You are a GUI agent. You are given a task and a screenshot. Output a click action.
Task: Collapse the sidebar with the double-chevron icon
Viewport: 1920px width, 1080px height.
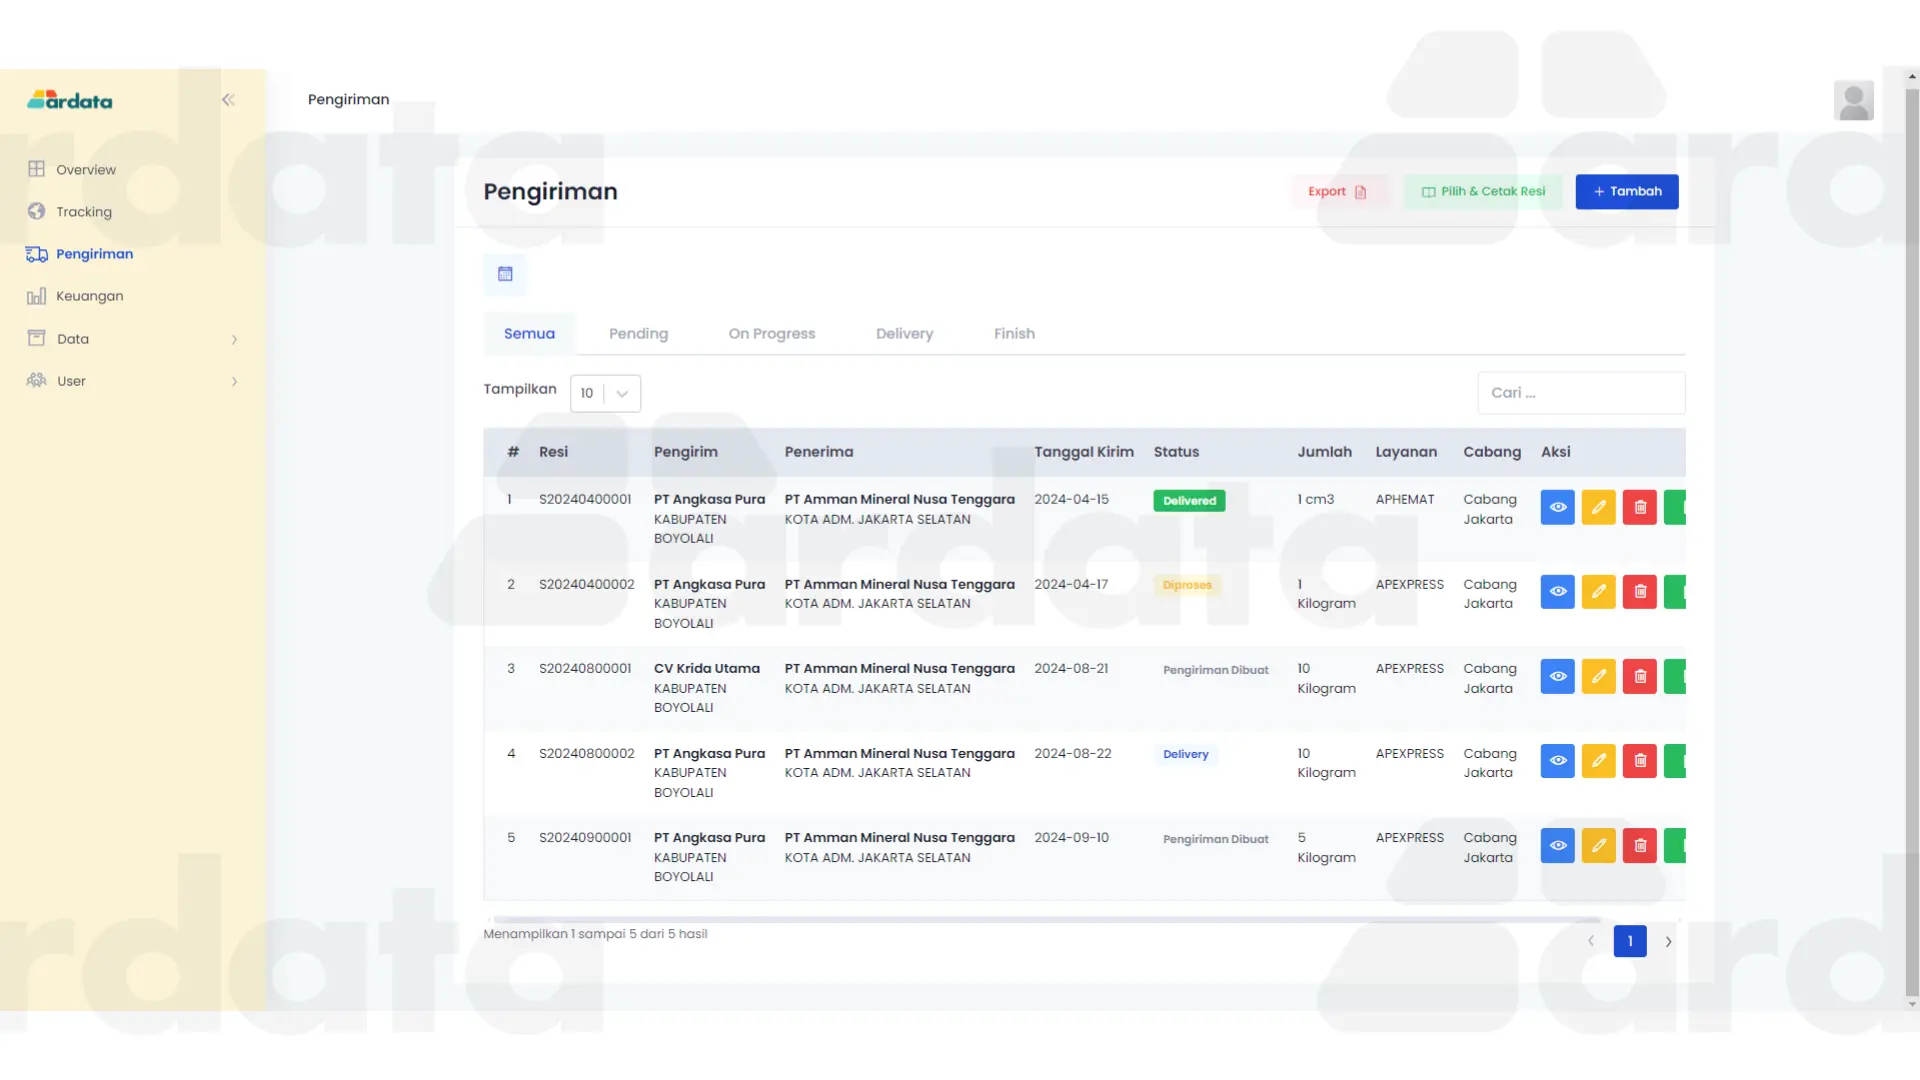tap(228, 100)
